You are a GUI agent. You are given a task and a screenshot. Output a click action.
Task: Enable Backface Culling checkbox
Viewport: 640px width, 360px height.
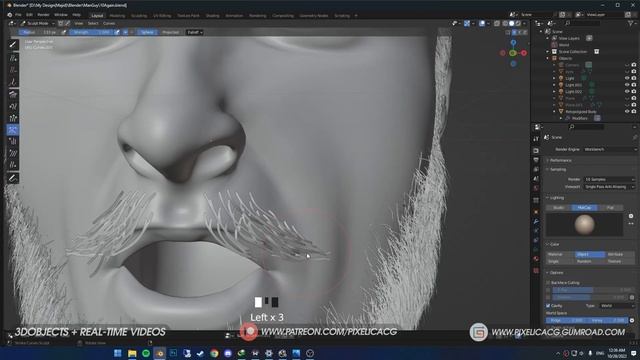[548, 282]
